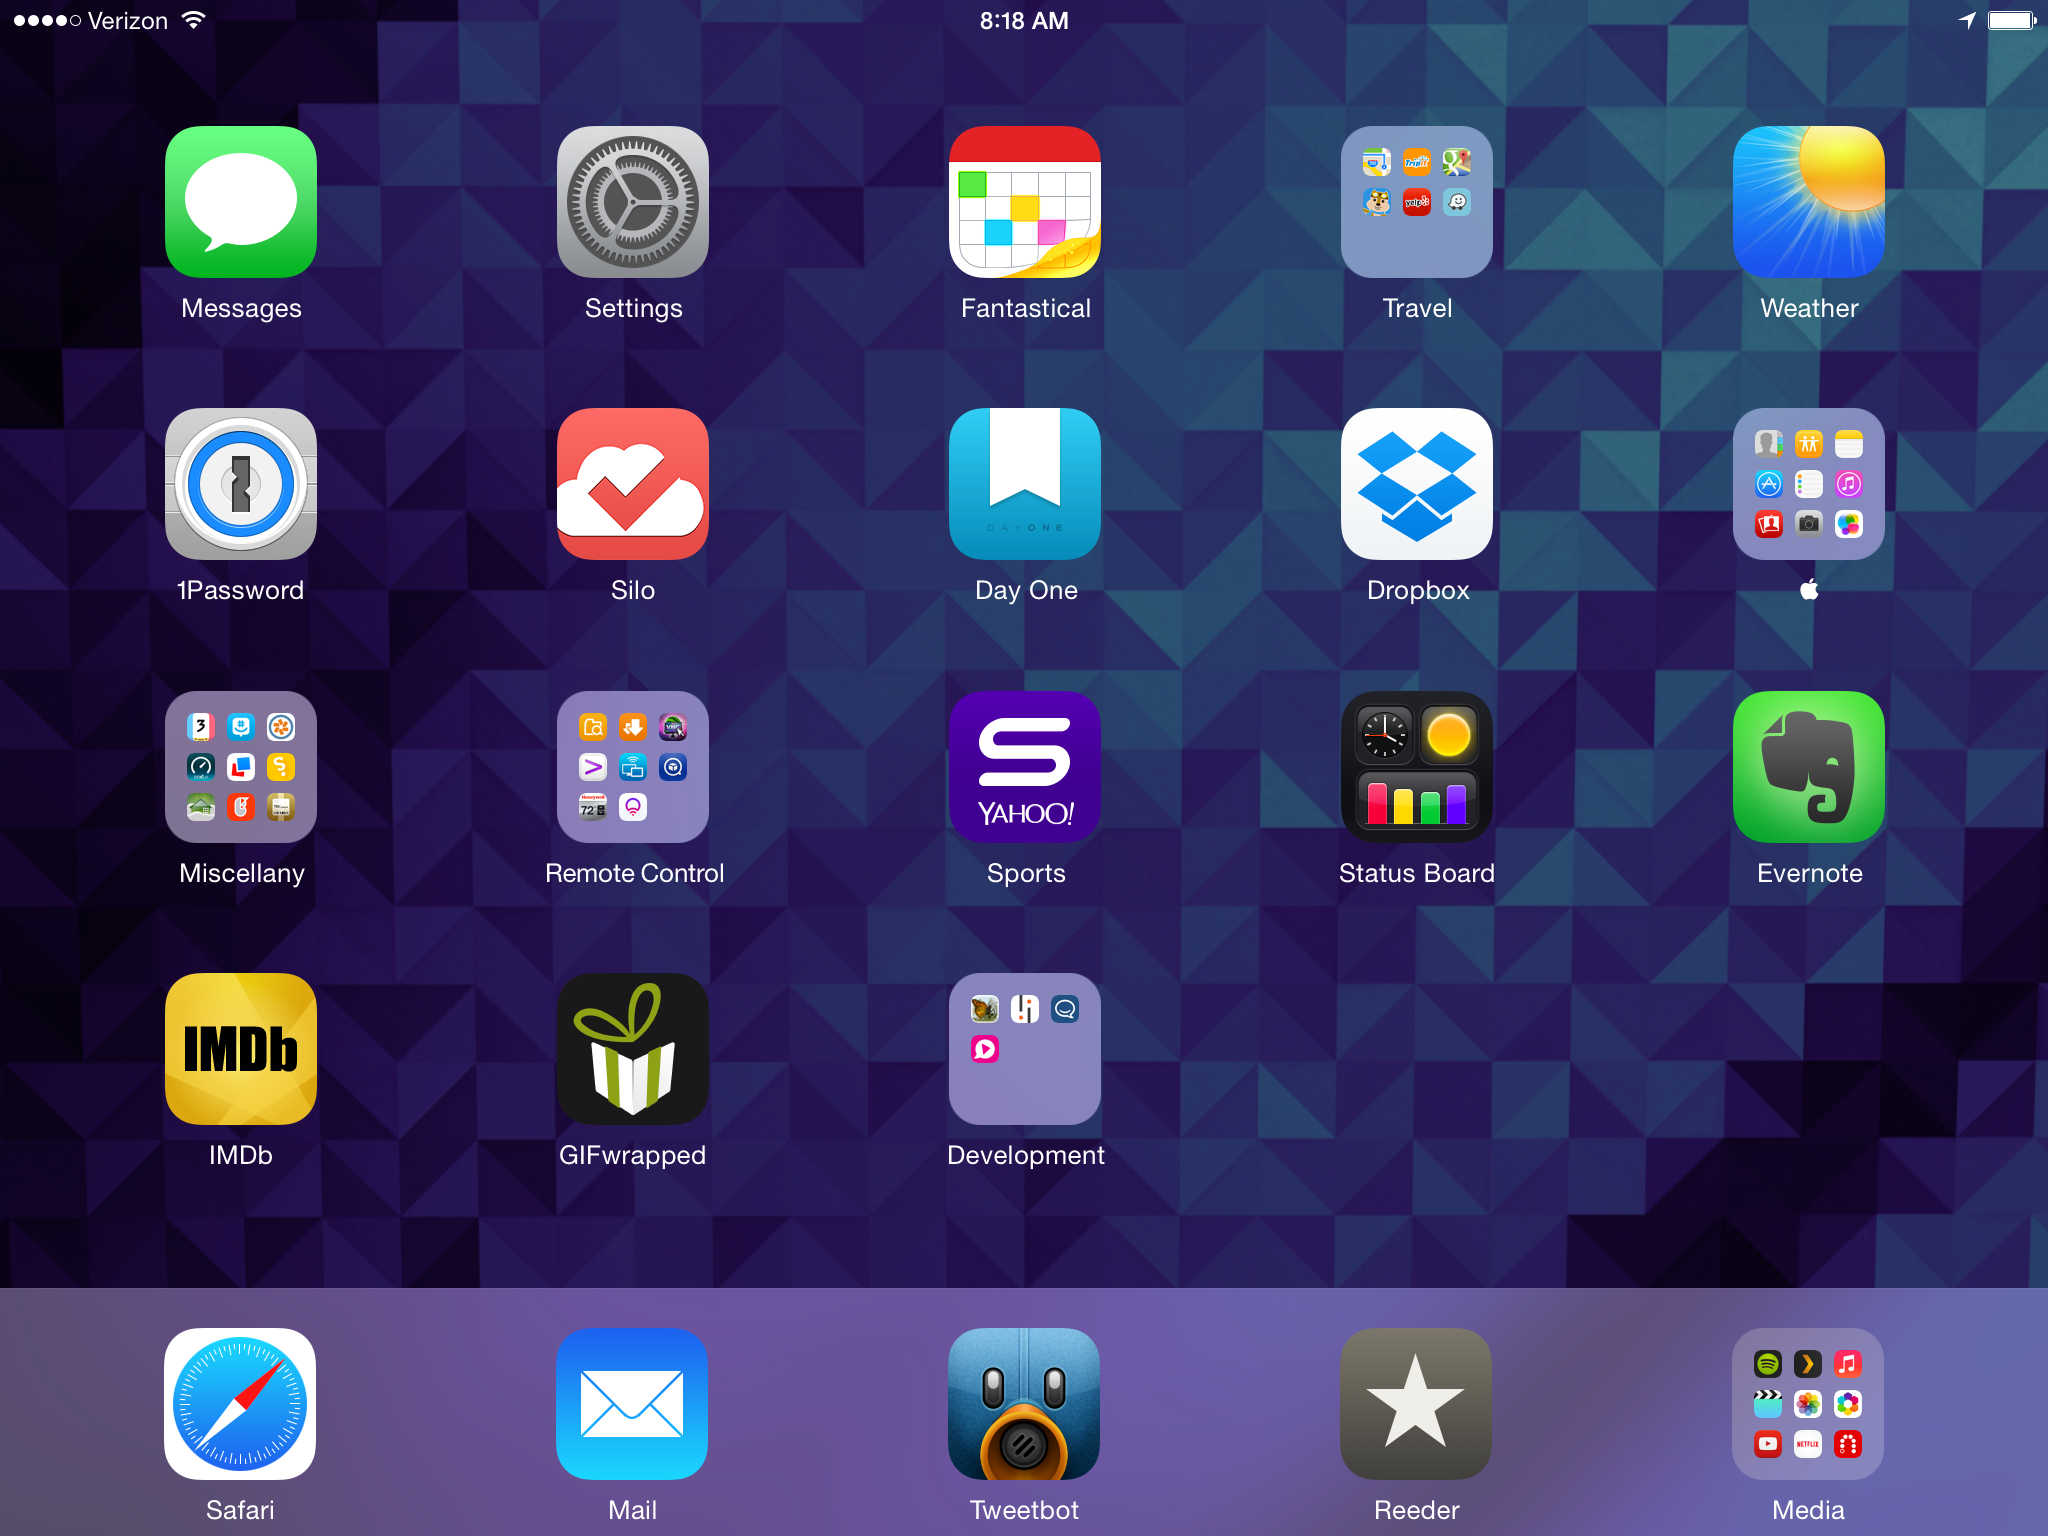Tap the 8:18 AM clock in status bar

coord(1024,21)
